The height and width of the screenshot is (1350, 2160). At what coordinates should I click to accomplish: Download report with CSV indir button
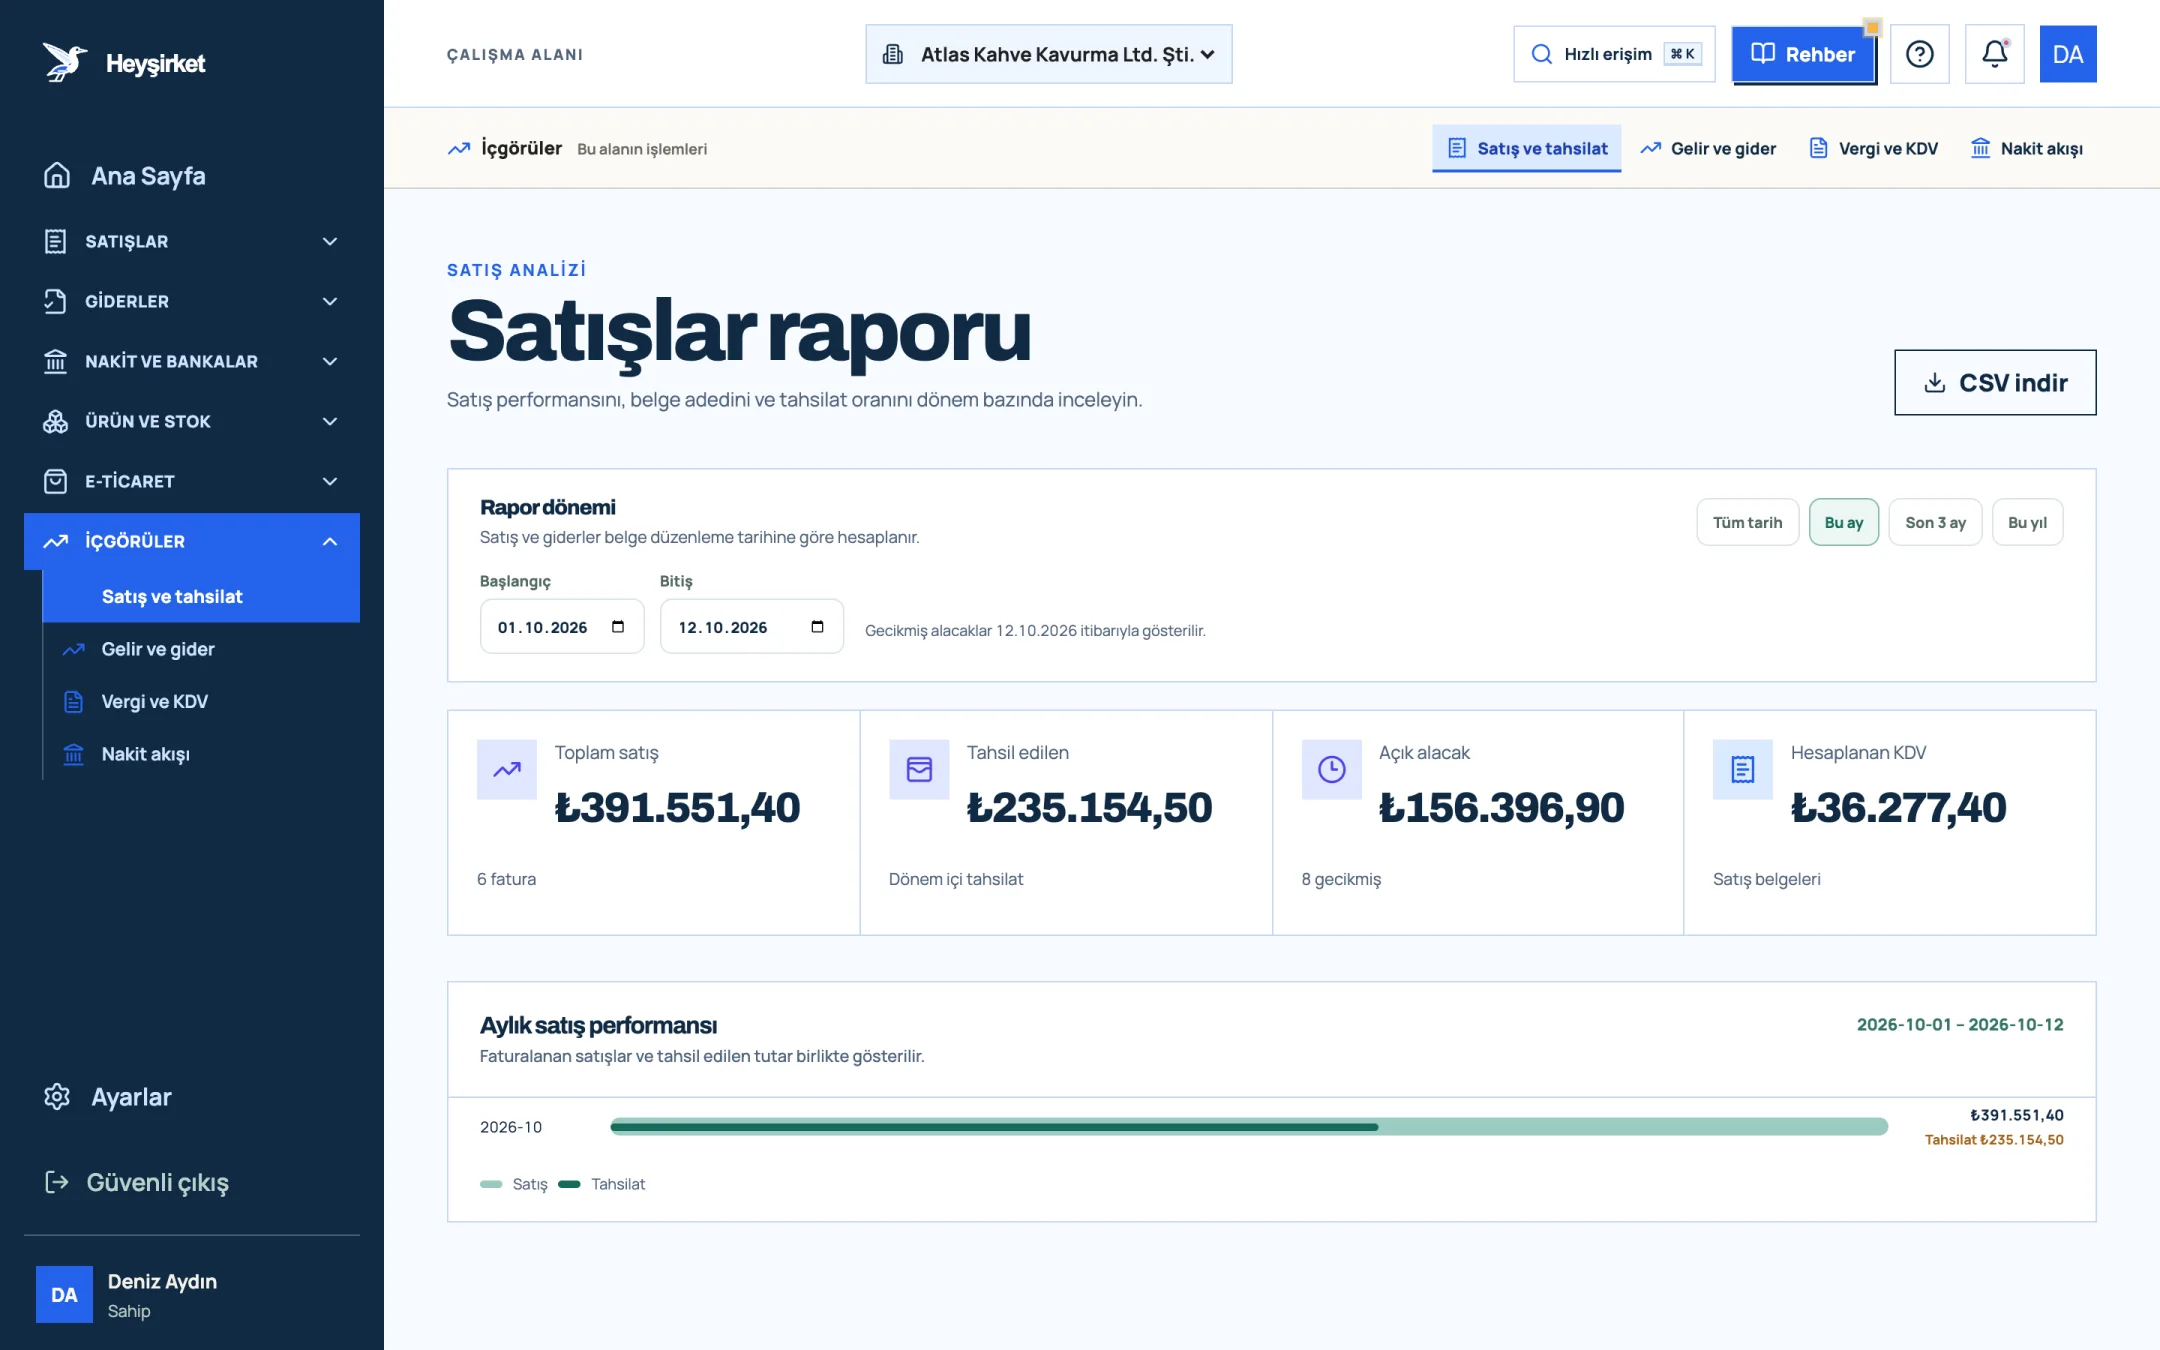tap(1995, 382)
